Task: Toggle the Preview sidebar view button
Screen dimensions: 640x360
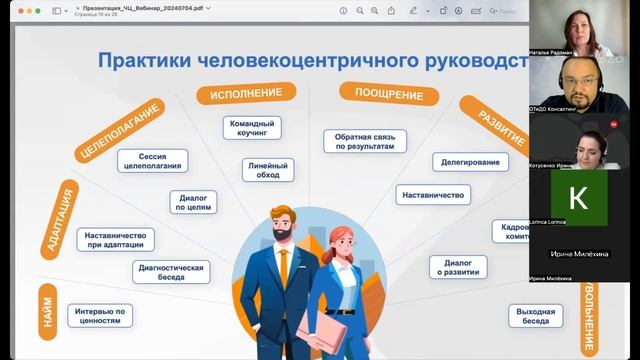Action: (x=56, y=11)
